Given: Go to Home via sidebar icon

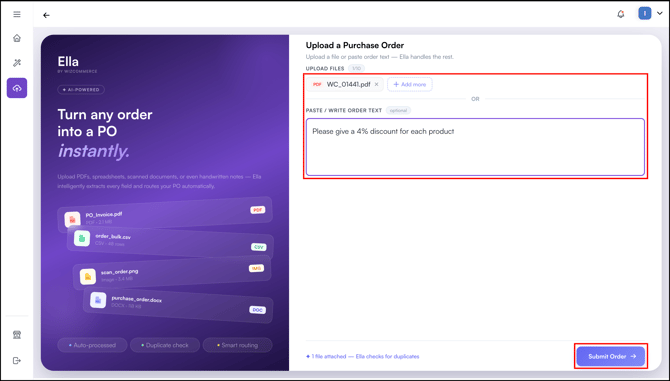Looking at the screenshot, I should pos(17,38).
